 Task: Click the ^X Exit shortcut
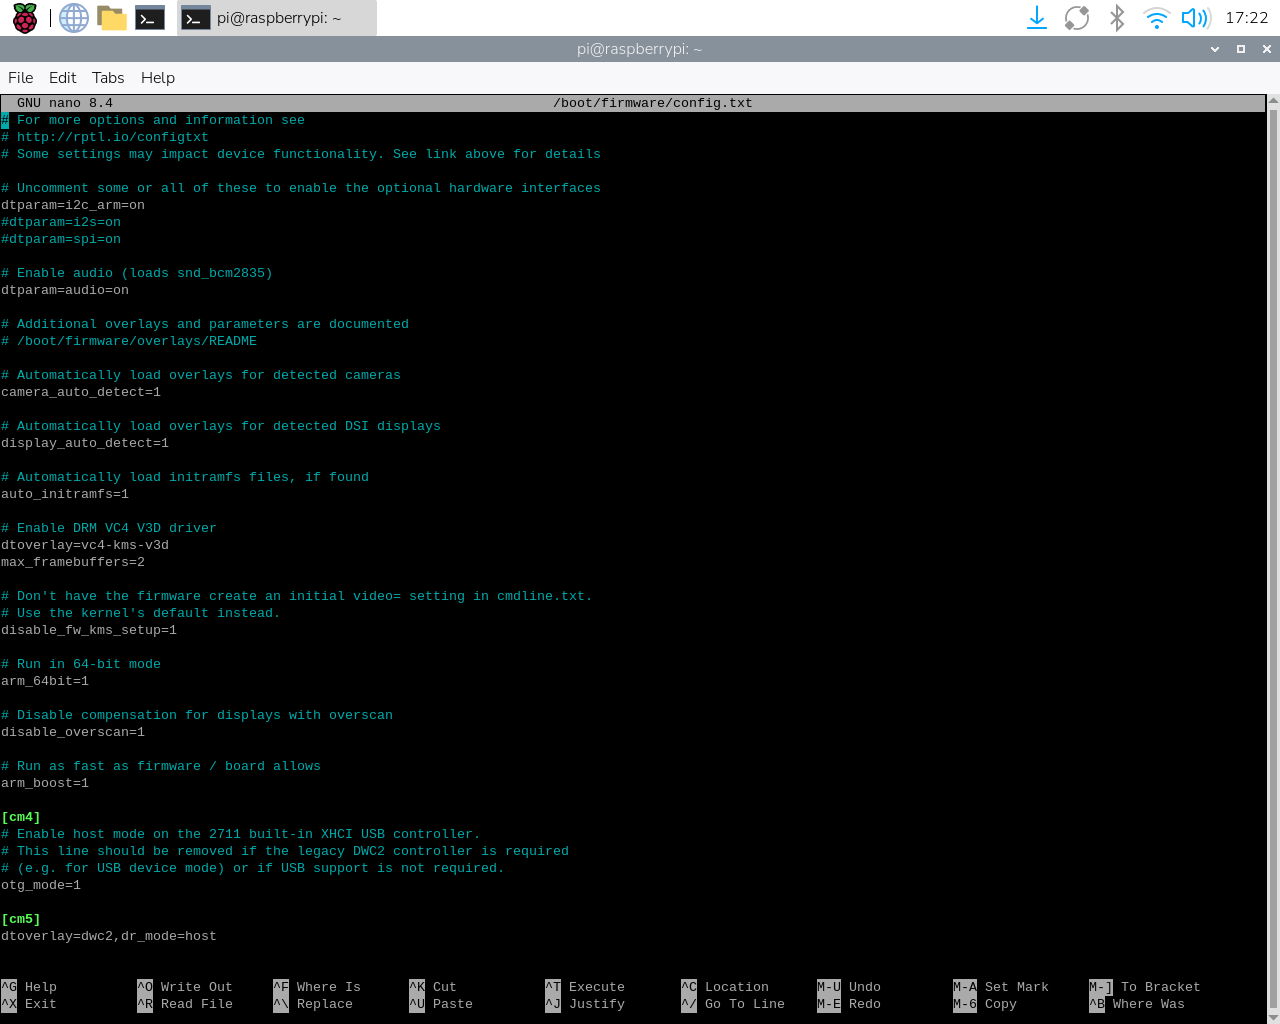tap(29, 1004)
